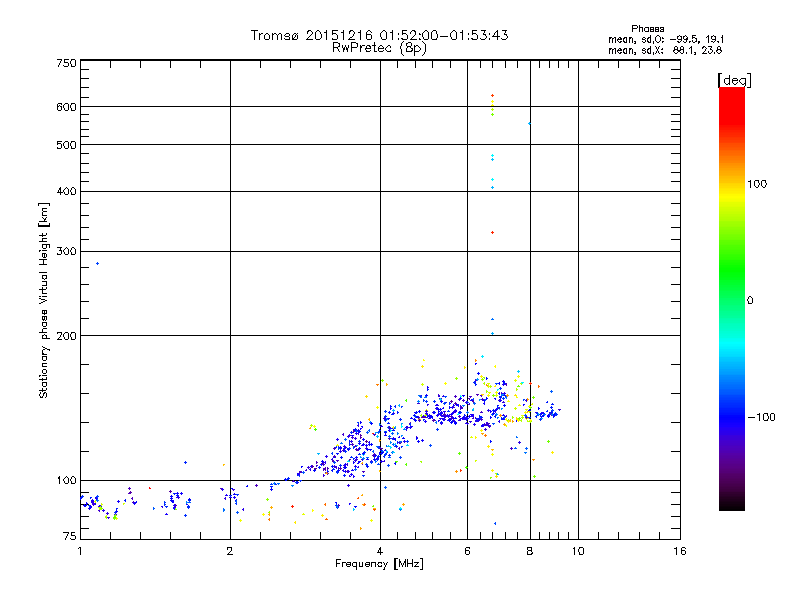Image resolution: width=800 pixels, height=600 pixels.
Task: Click x-axis tick label '8'
Action: tap(530, 551)
